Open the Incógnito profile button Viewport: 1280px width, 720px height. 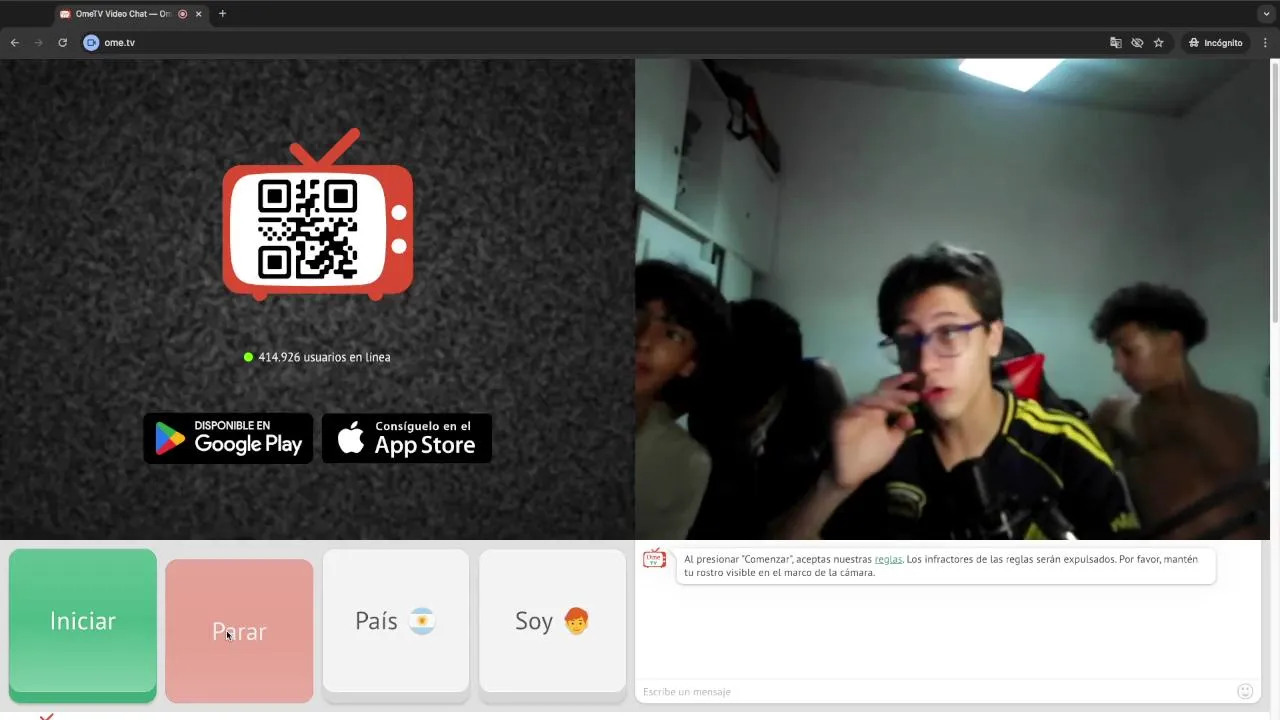tap(1215, 43)
